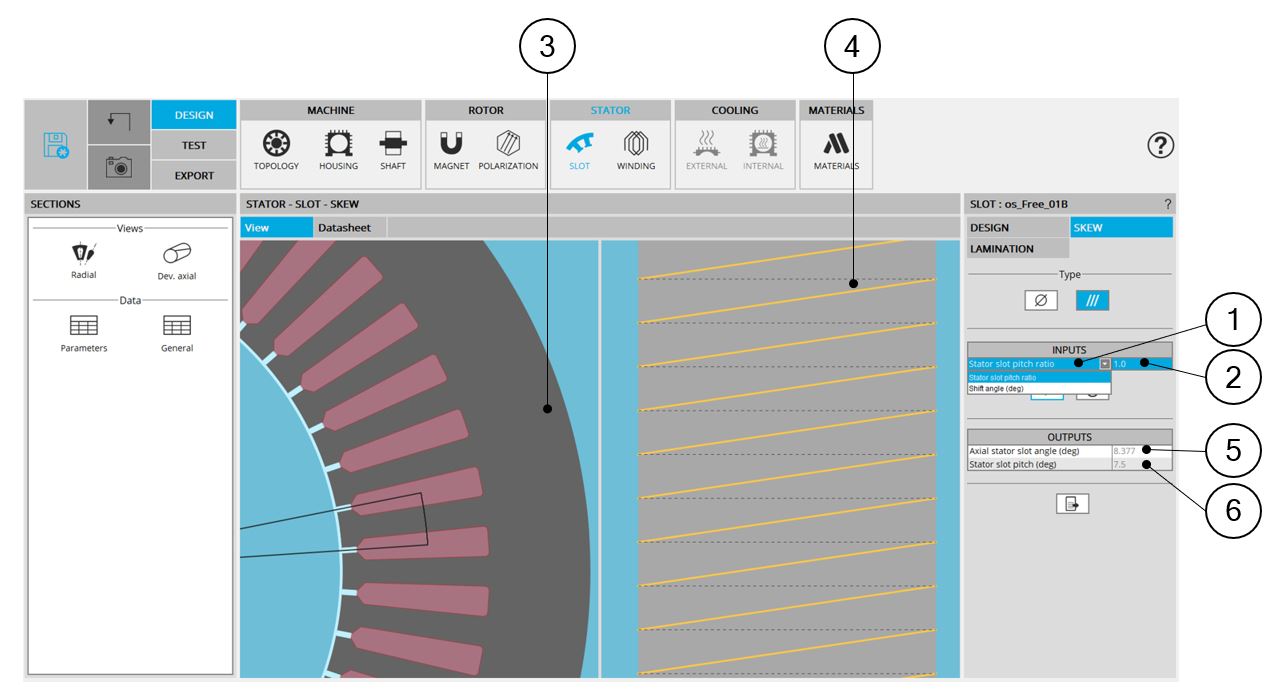Select the no-skew type option
Image resolution: width=1282 pixels, height=698 pixels.
click(x=1041, y=300)
